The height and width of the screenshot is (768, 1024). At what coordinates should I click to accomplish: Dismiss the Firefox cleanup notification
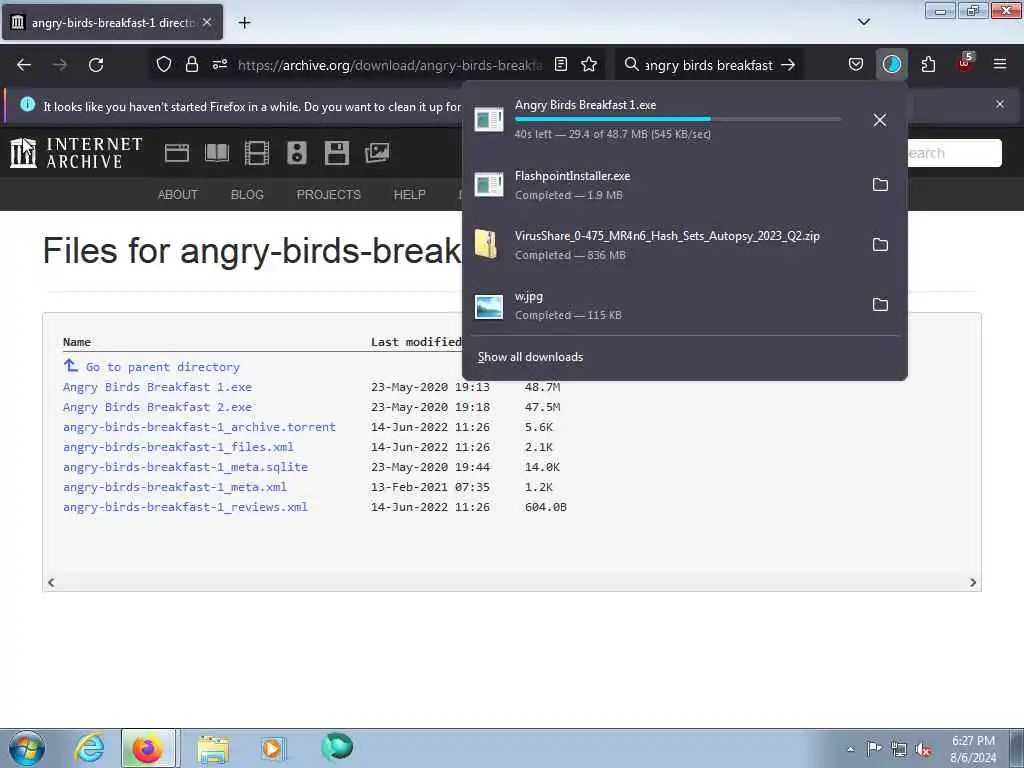(x=1000, y=104)
